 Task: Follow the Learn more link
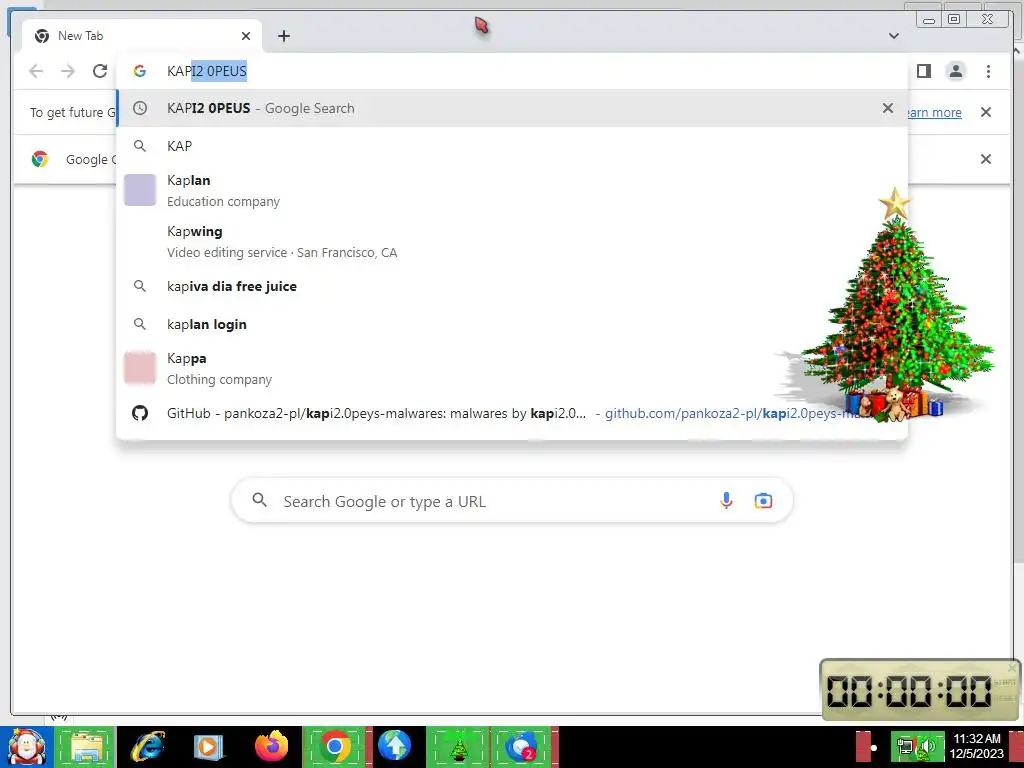click(x=934, y=112)
